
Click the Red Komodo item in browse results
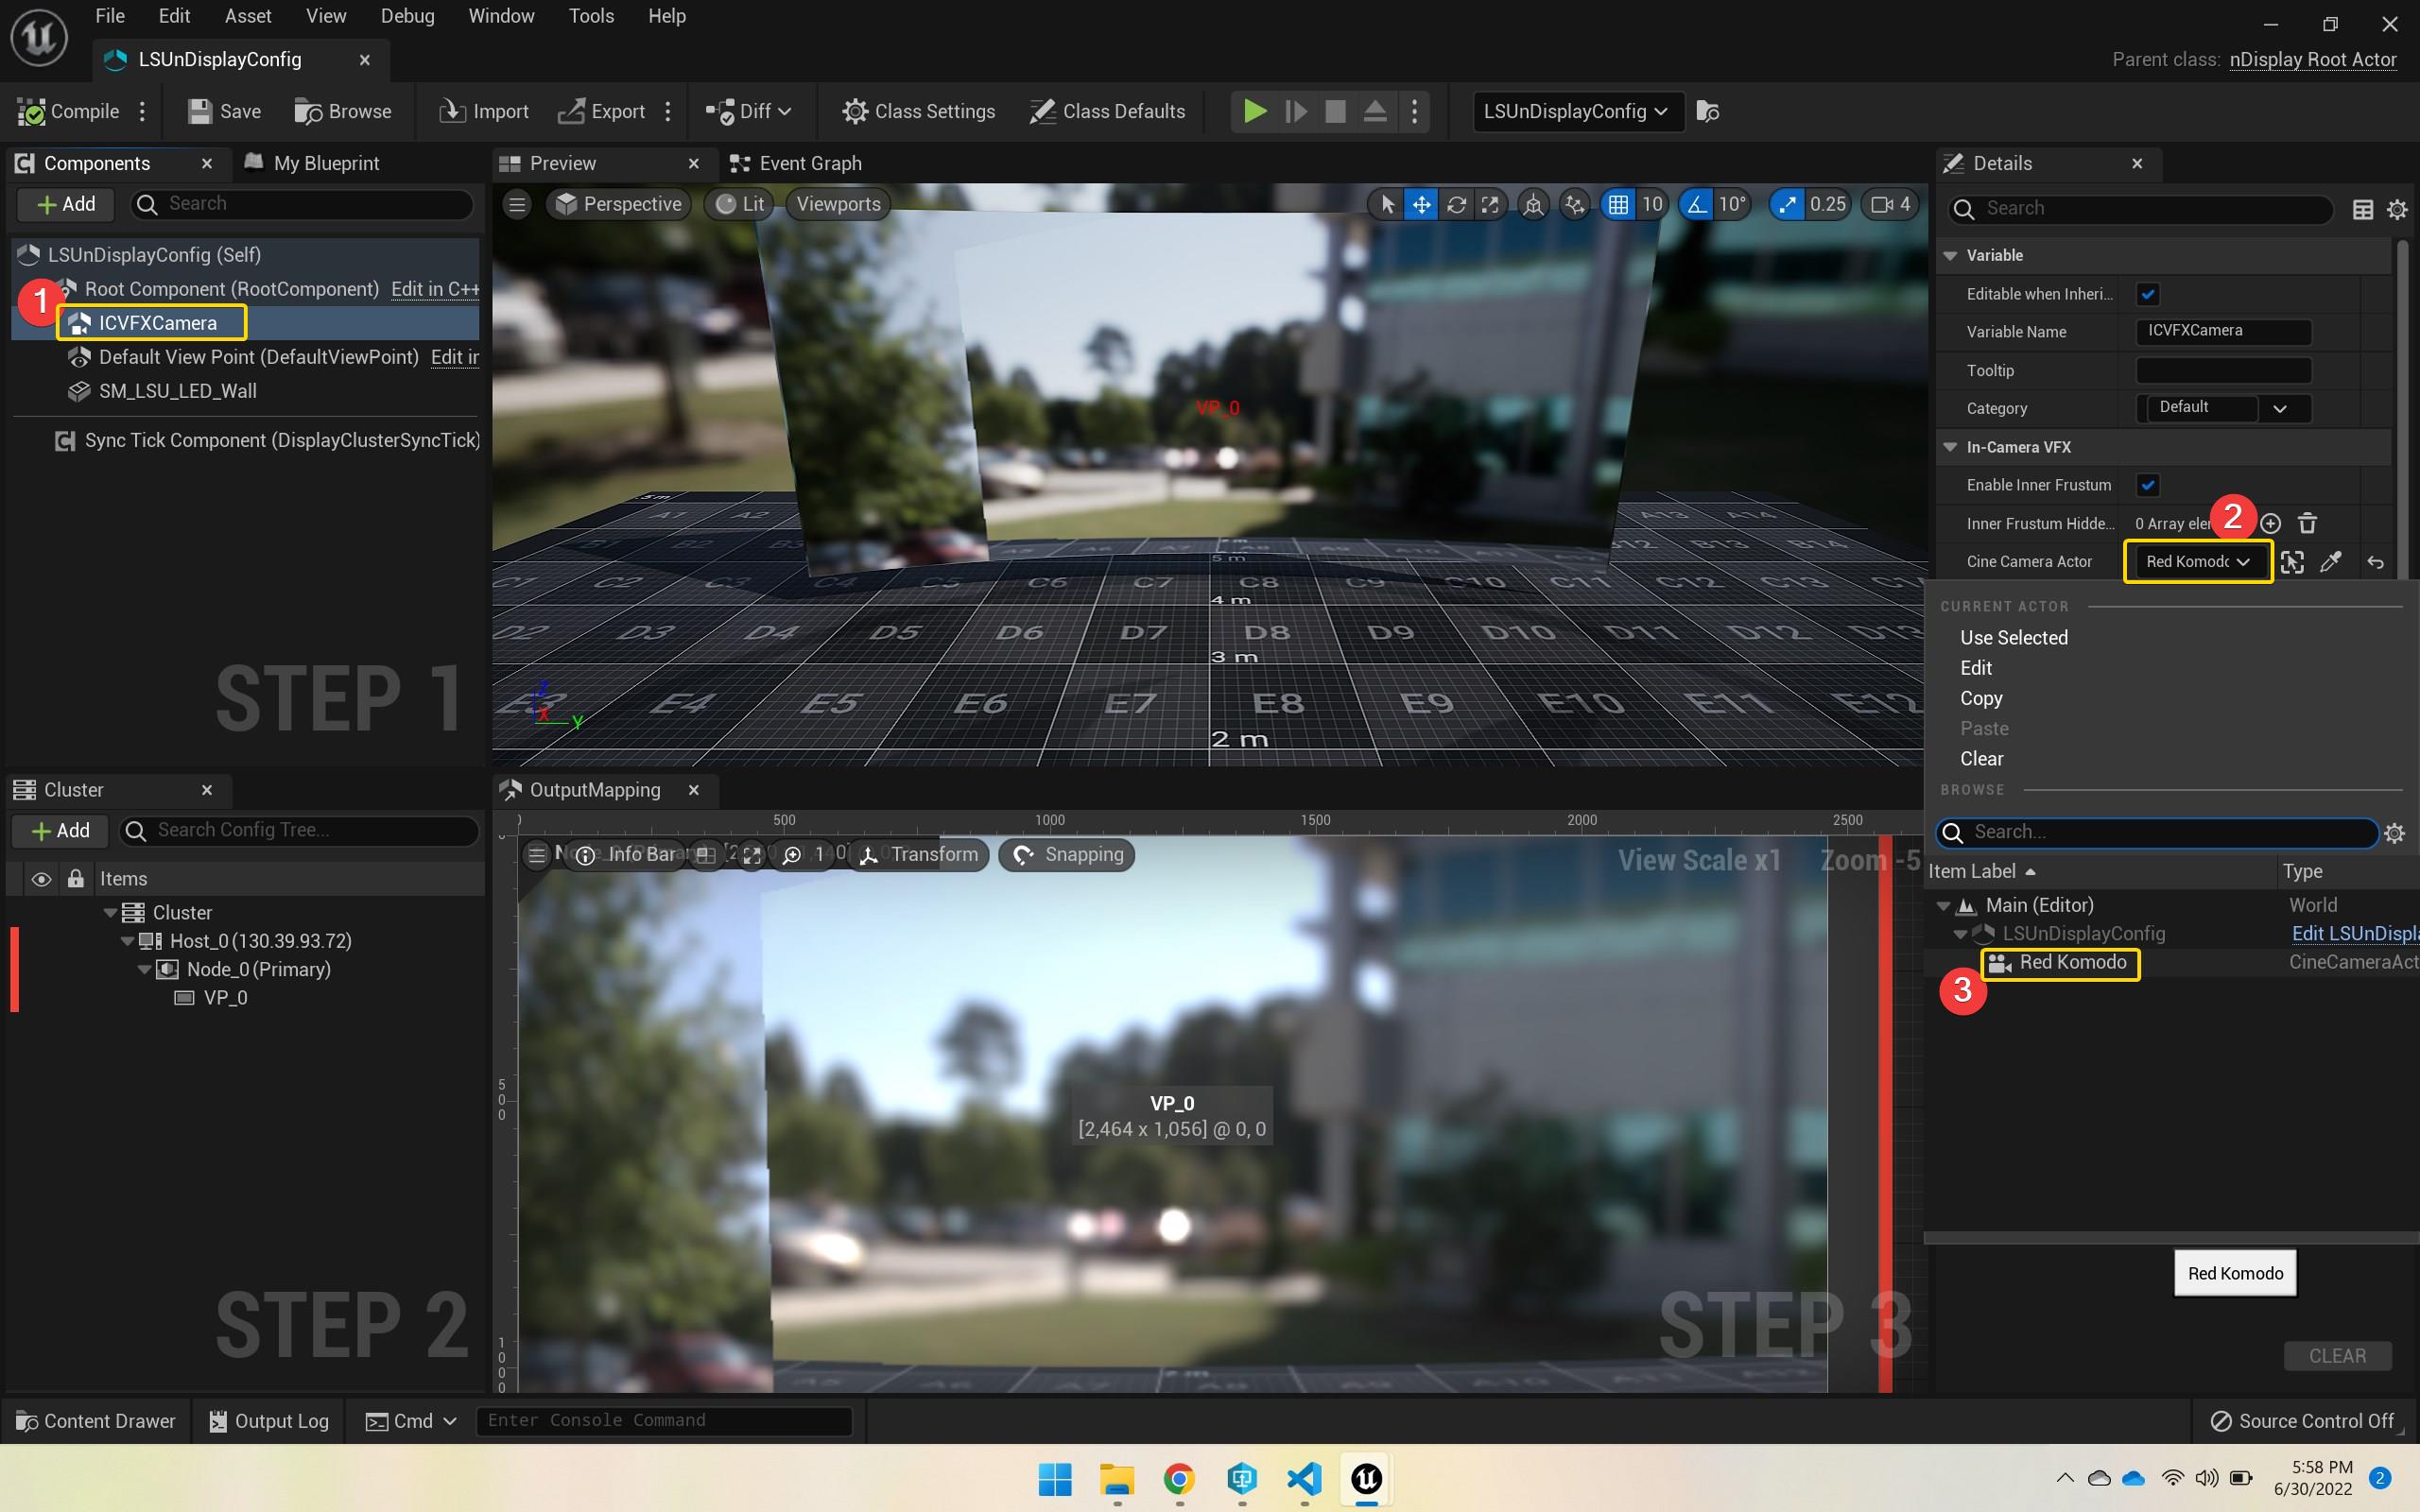pyautogui.click(x=2071, y=962)
